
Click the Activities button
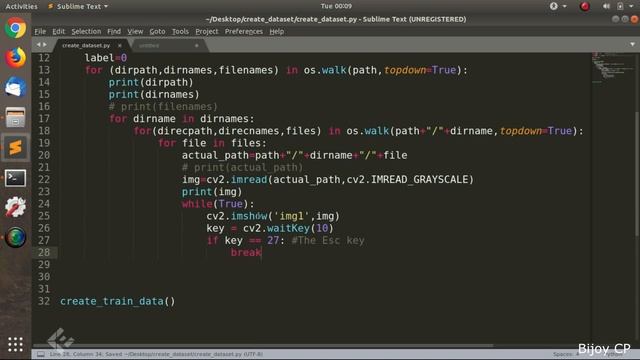(21, 6)
